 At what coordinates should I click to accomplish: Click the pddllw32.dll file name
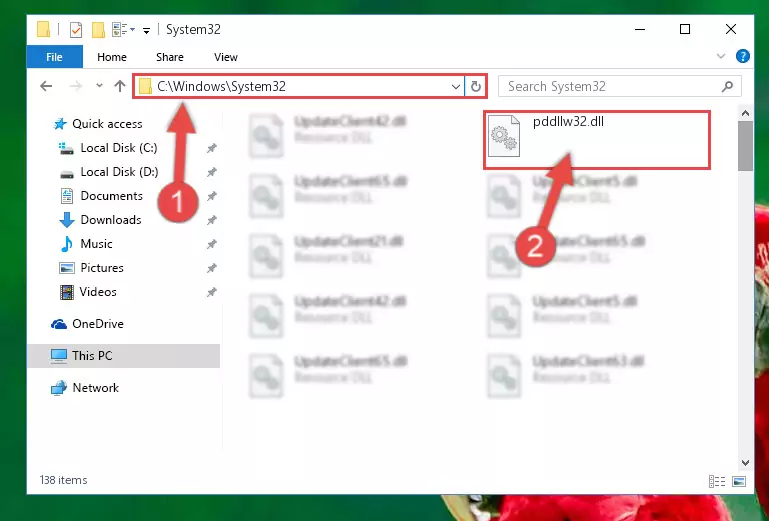pos(568,122)
